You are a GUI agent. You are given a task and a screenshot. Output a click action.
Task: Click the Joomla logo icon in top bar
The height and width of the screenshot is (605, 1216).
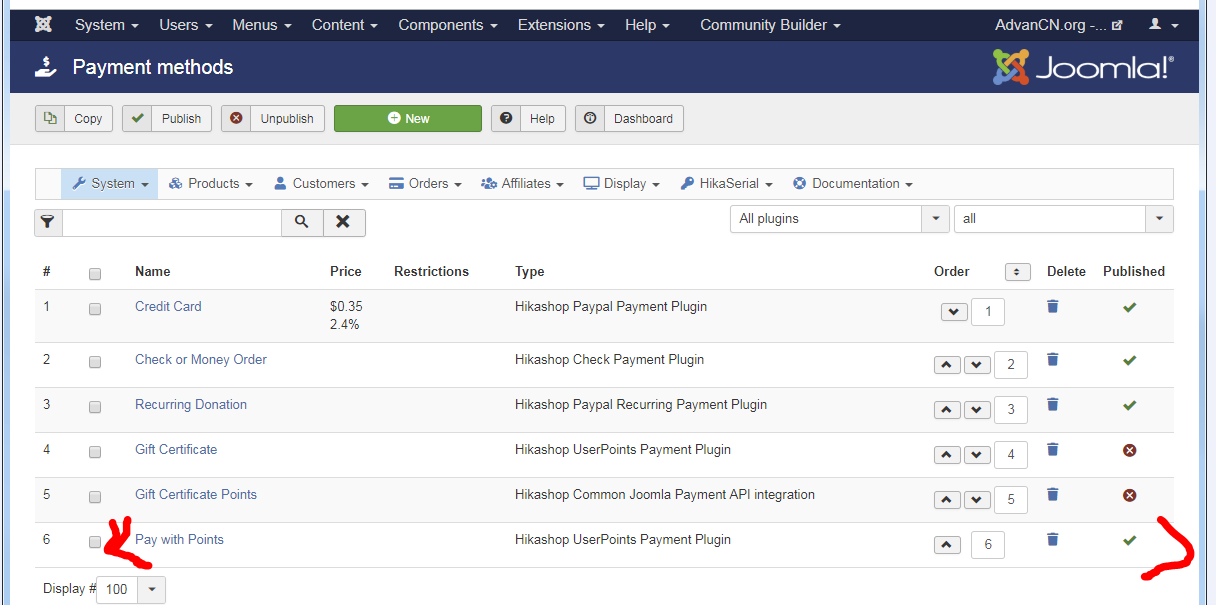(43, 25)
